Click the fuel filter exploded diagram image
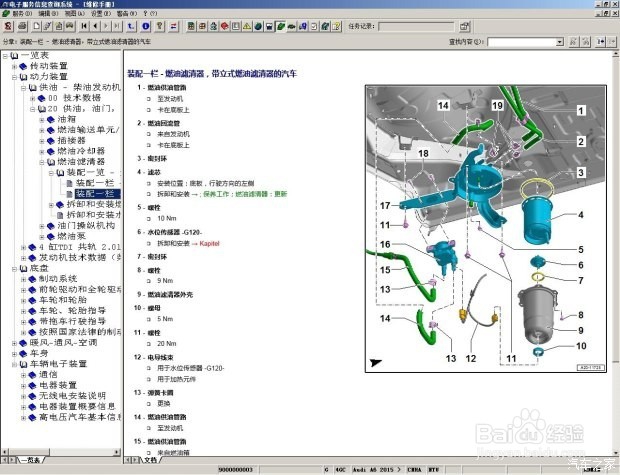Viewport: 620px width, 475px height. click(486, 229)
